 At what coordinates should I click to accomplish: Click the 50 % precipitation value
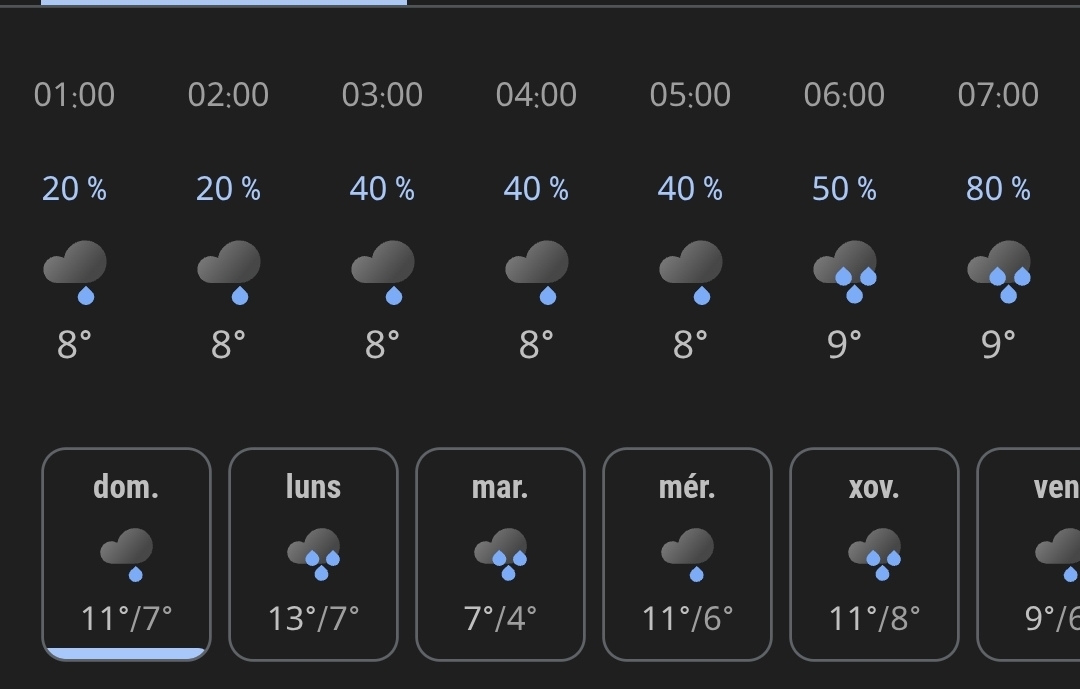(844, 189)
